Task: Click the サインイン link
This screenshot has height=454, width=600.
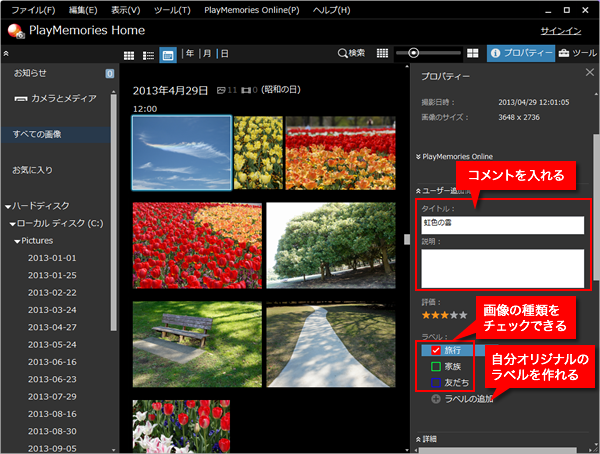Action: tap(560, 31)
